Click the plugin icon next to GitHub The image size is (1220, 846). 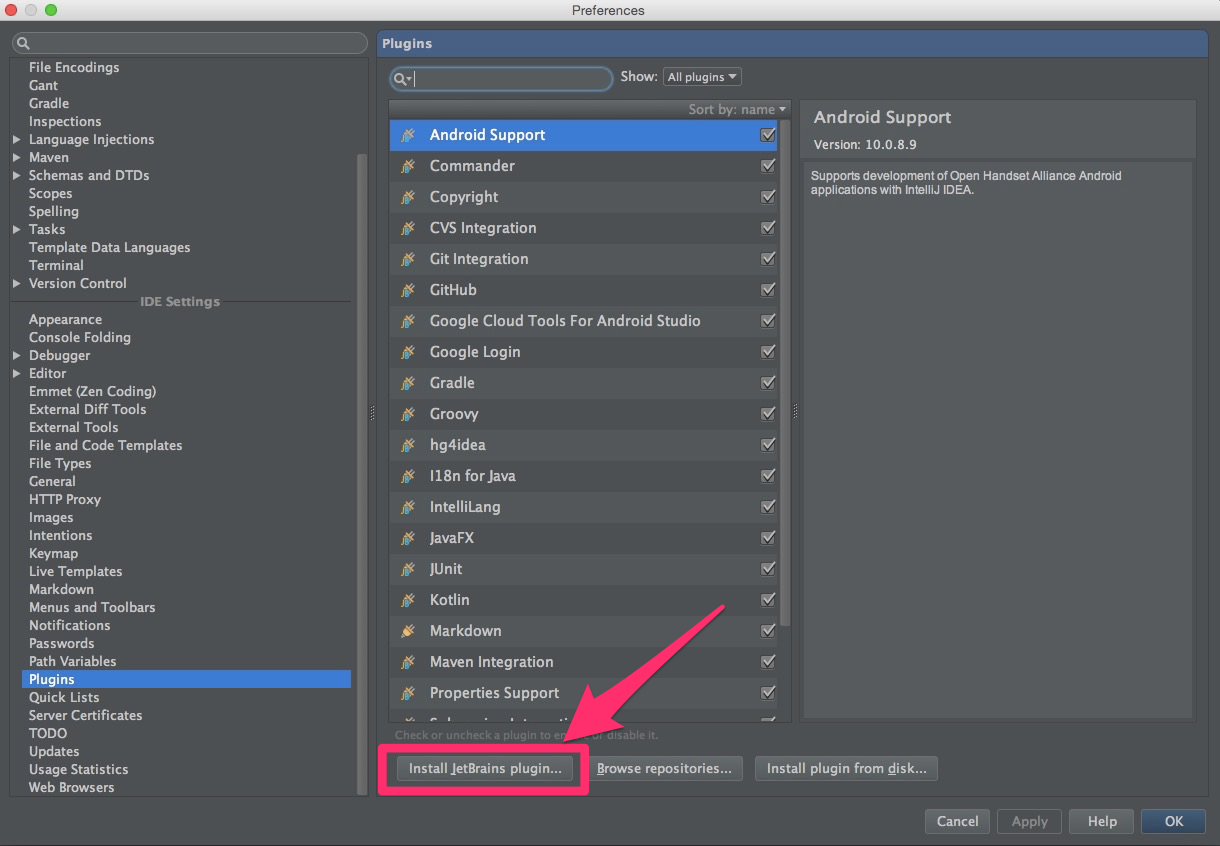(408, 290)
